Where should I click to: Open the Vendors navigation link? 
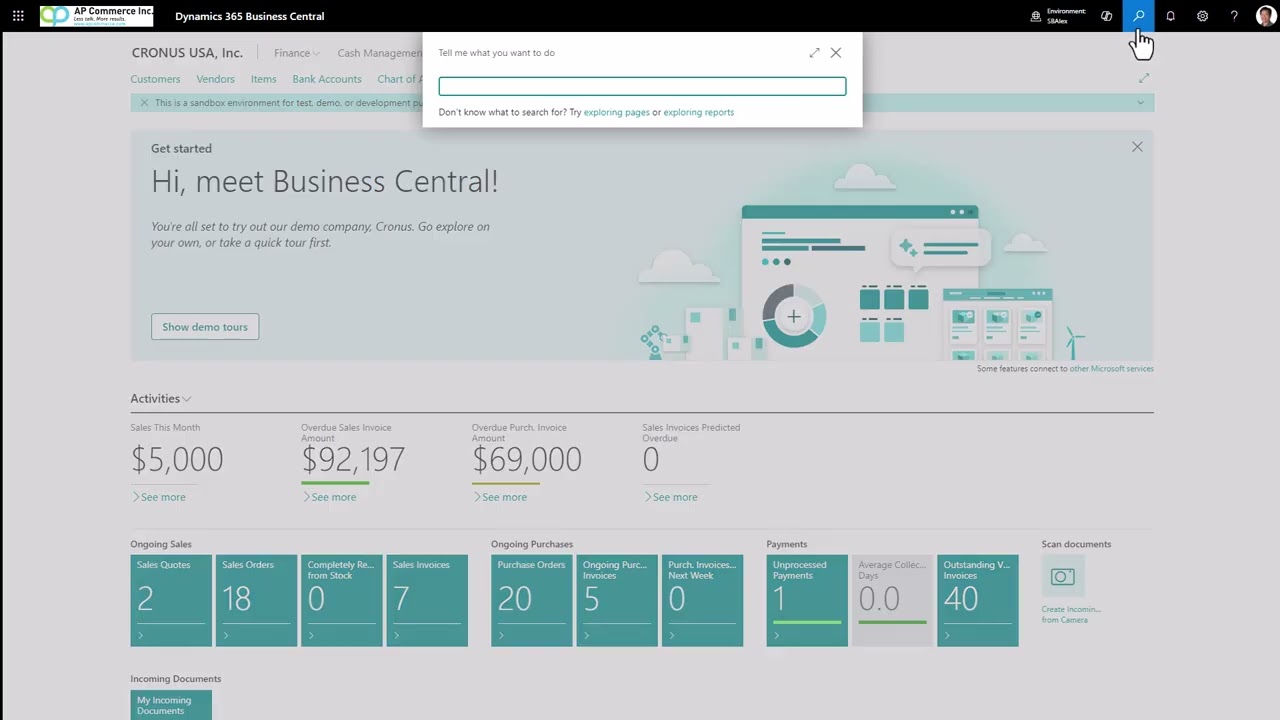pyautogui.click(x=215, y=79)
